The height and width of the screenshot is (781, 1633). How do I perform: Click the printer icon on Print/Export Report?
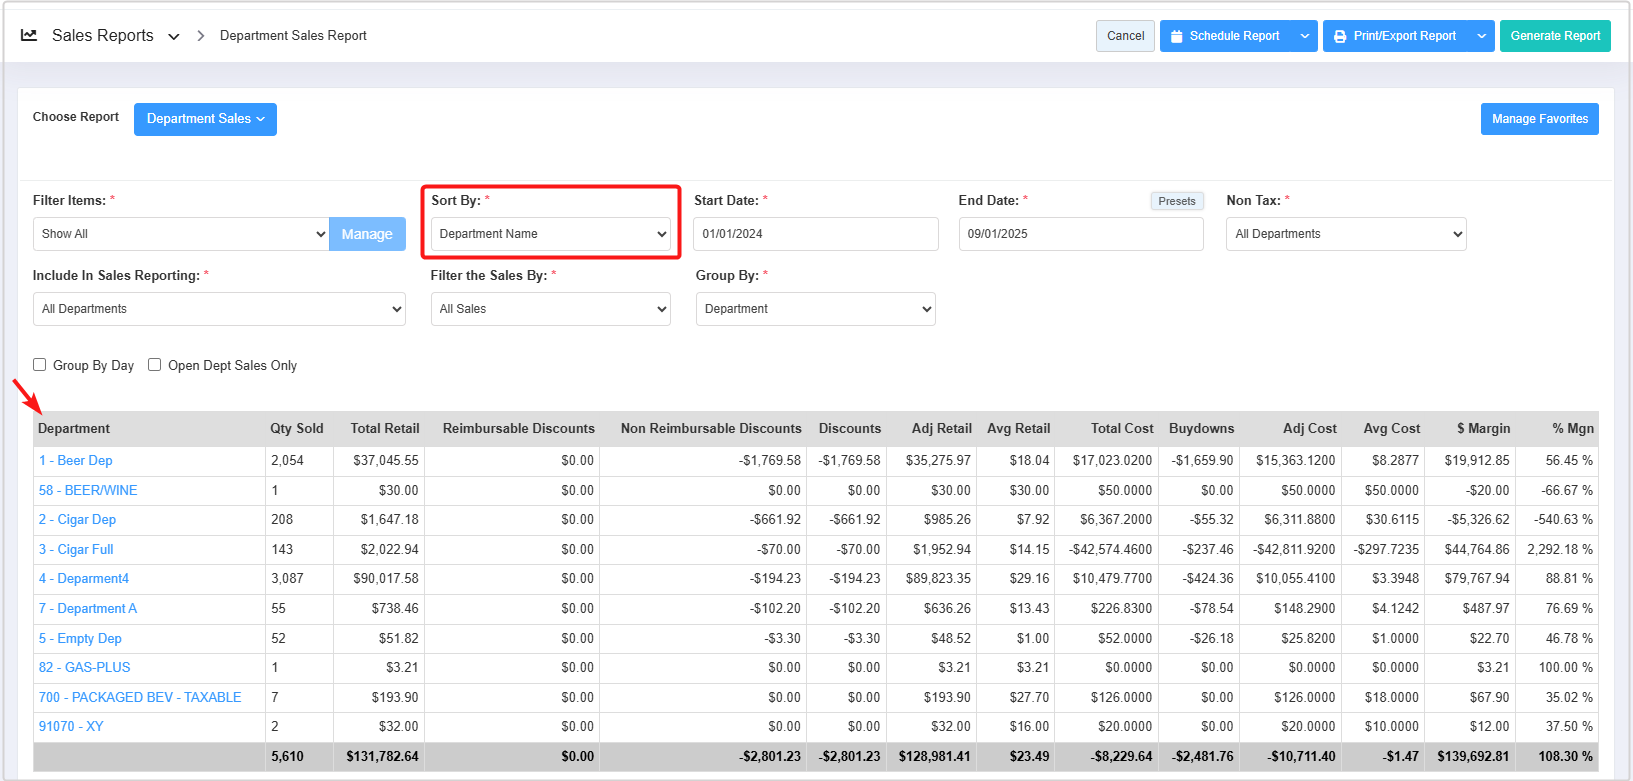tap(1340, 36)
